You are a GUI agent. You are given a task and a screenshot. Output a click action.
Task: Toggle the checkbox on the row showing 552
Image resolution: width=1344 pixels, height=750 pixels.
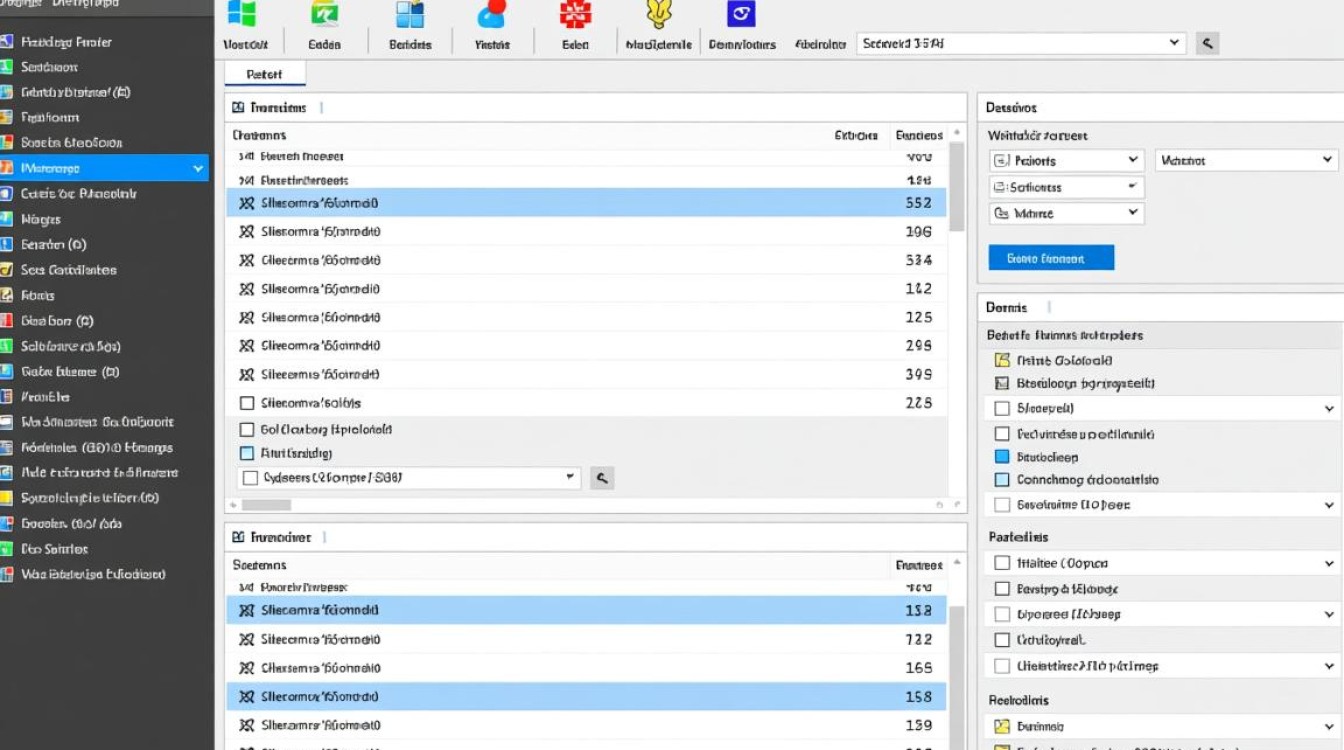tap(247, 203)
